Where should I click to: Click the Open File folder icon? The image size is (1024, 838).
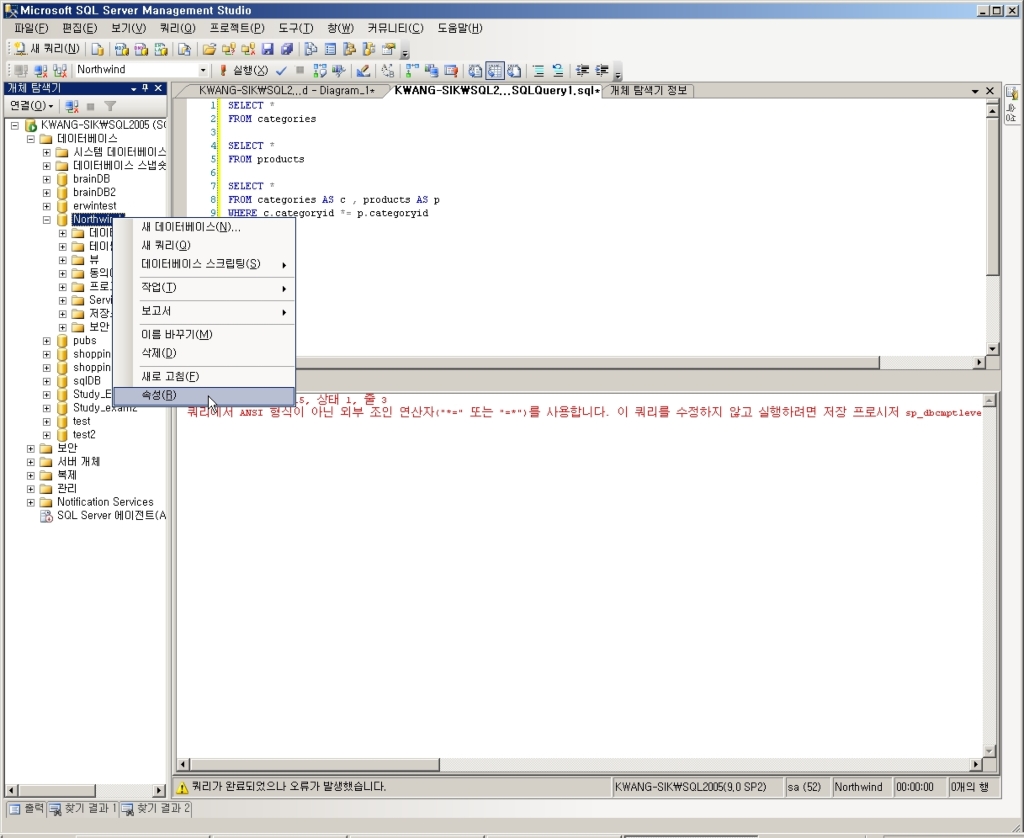(209, 49)
